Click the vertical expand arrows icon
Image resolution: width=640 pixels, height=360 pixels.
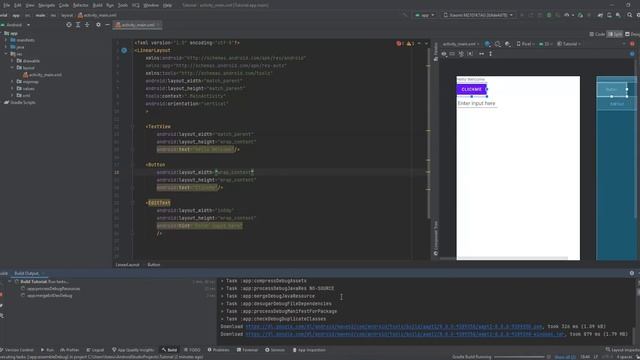[x=491, y=54]
